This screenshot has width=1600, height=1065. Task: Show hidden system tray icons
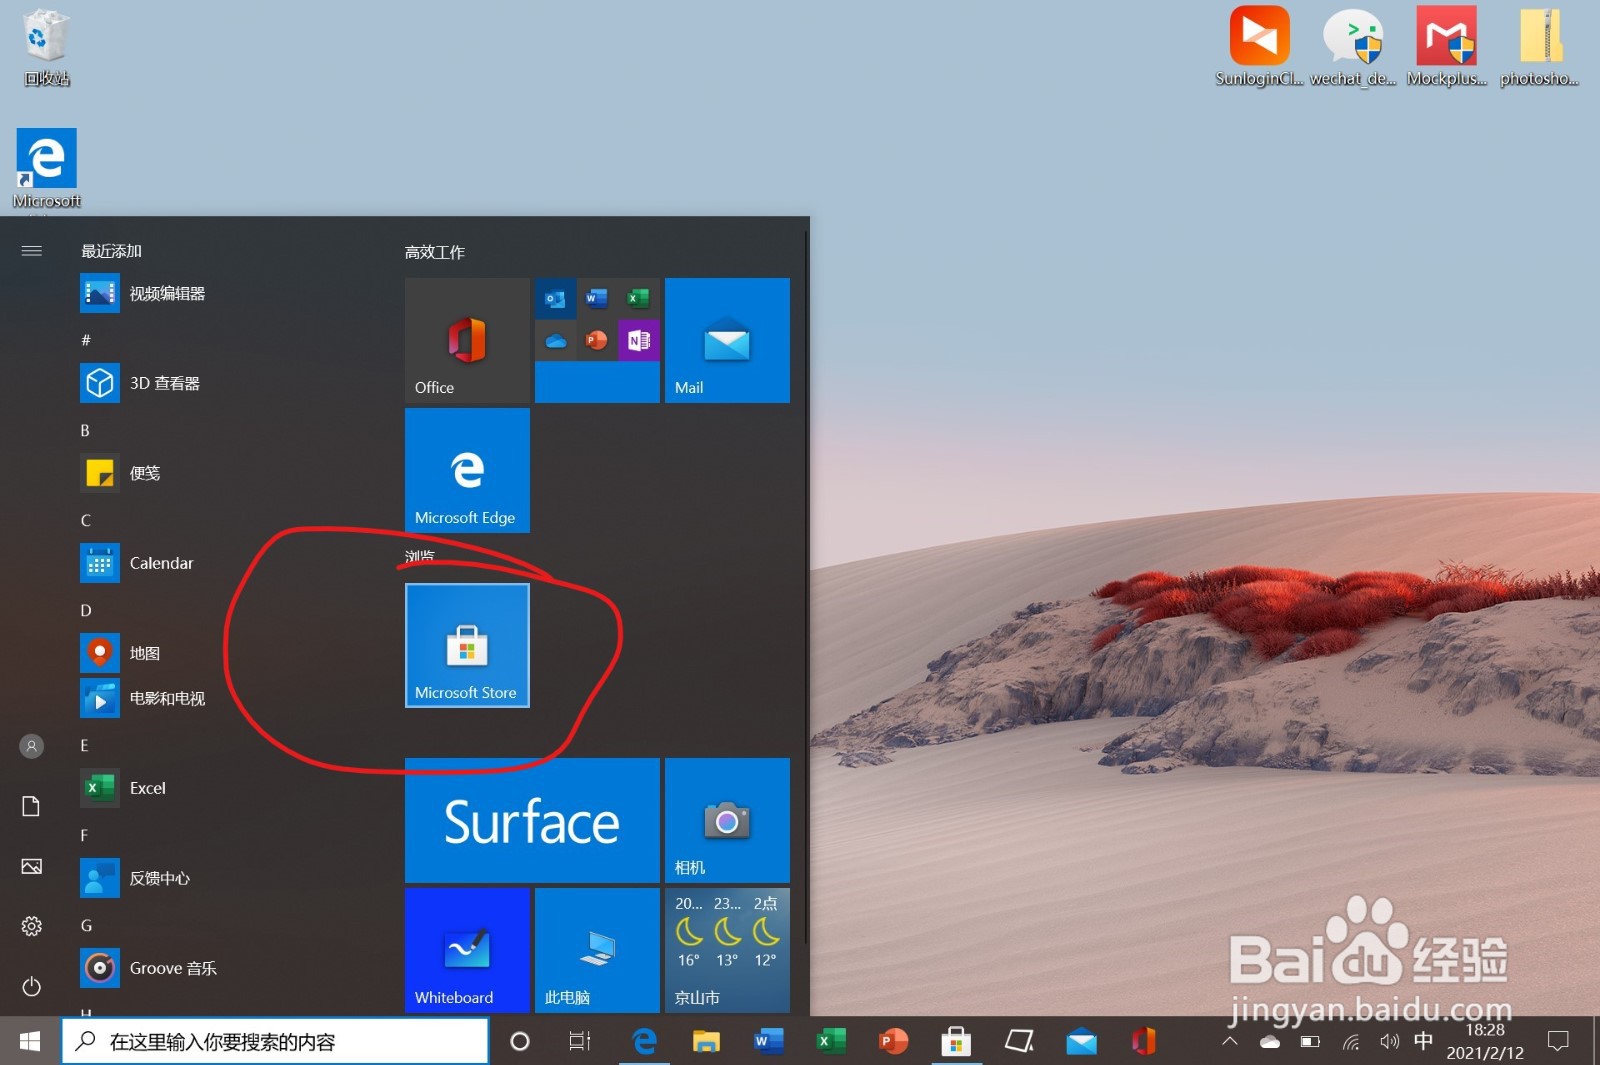1230,1041
